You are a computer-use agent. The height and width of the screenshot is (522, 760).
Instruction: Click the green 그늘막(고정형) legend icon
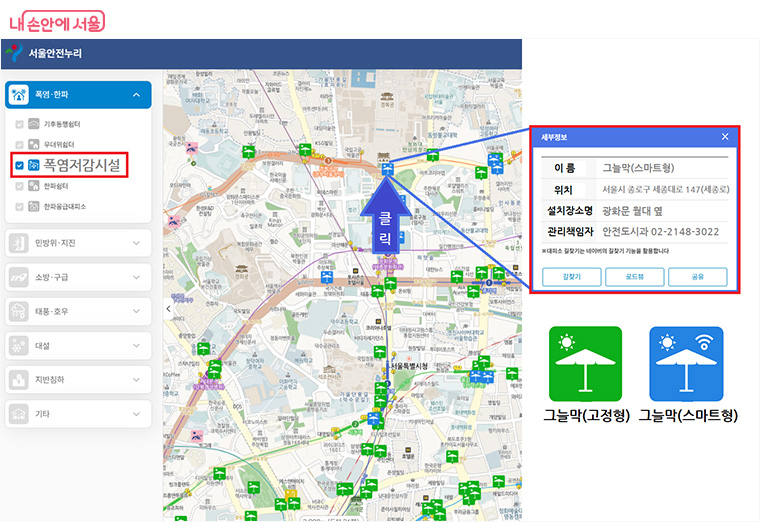coord(585,364)
